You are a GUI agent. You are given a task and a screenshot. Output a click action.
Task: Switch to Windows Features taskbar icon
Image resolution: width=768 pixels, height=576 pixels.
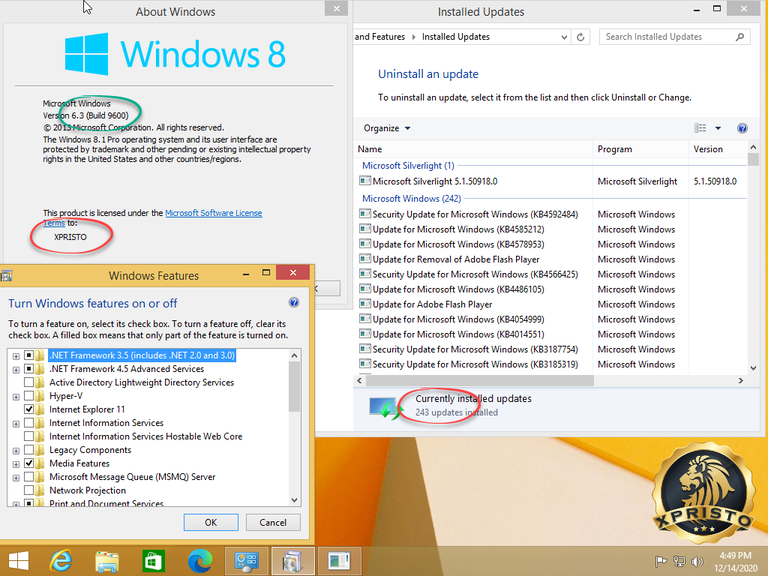pos(292,561)
